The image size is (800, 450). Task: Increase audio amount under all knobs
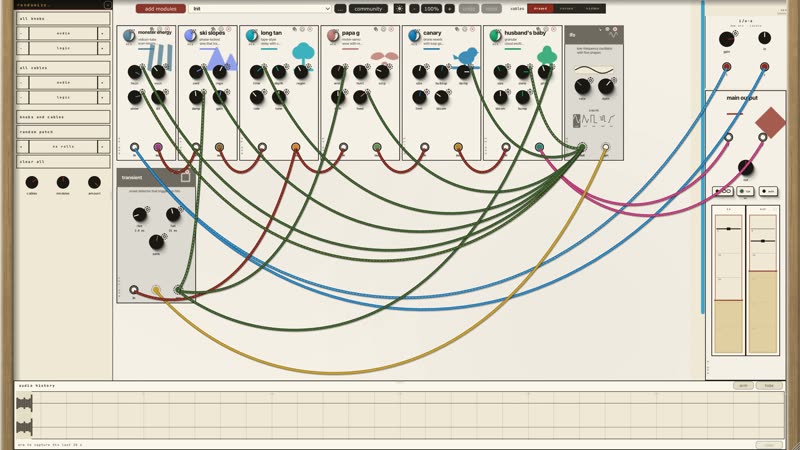tap(104, 33)
